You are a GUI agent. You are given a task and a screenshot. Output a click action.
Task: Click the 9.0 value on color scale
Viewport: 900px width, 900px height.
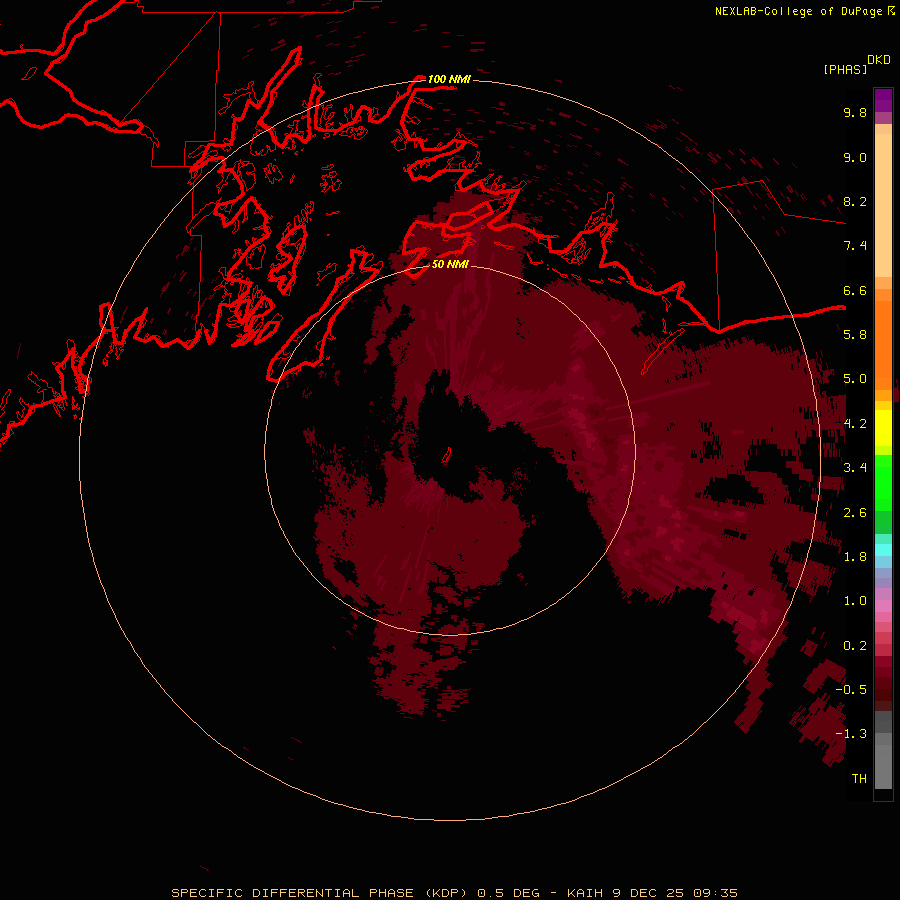coord(855,157)
